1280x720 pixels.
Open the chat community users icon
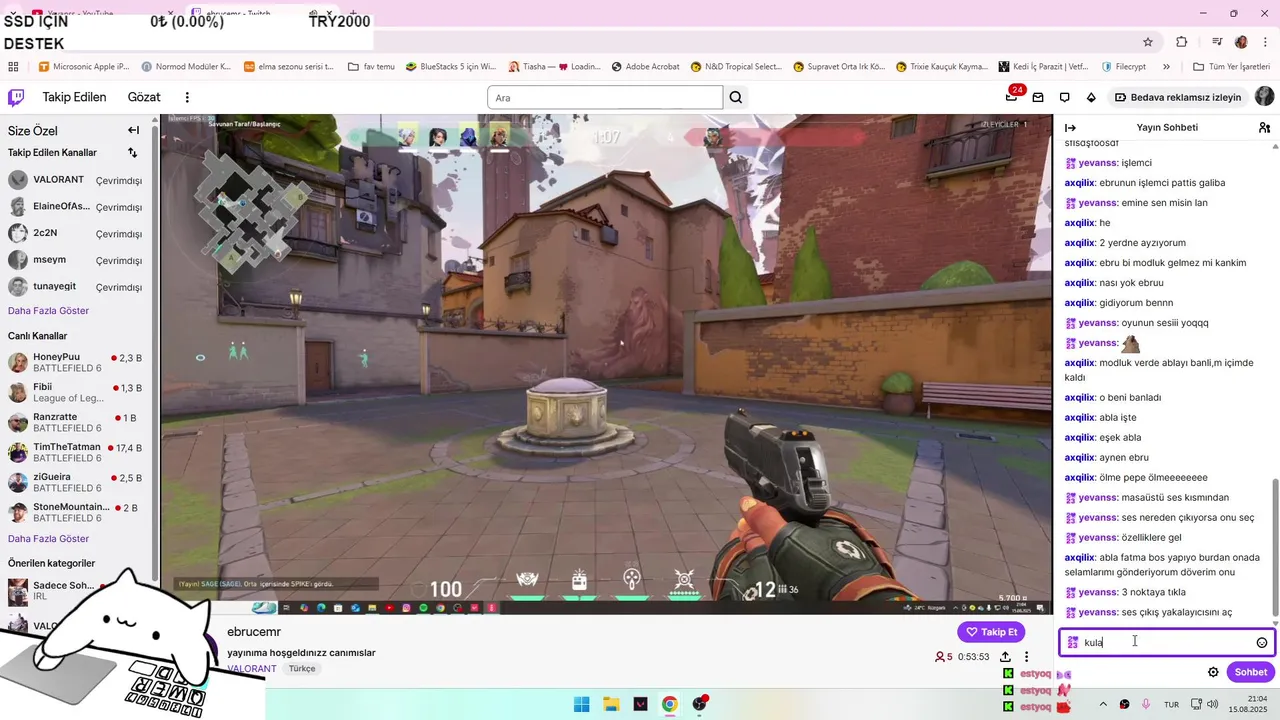pyautogui.click(x=1265, y=128)
